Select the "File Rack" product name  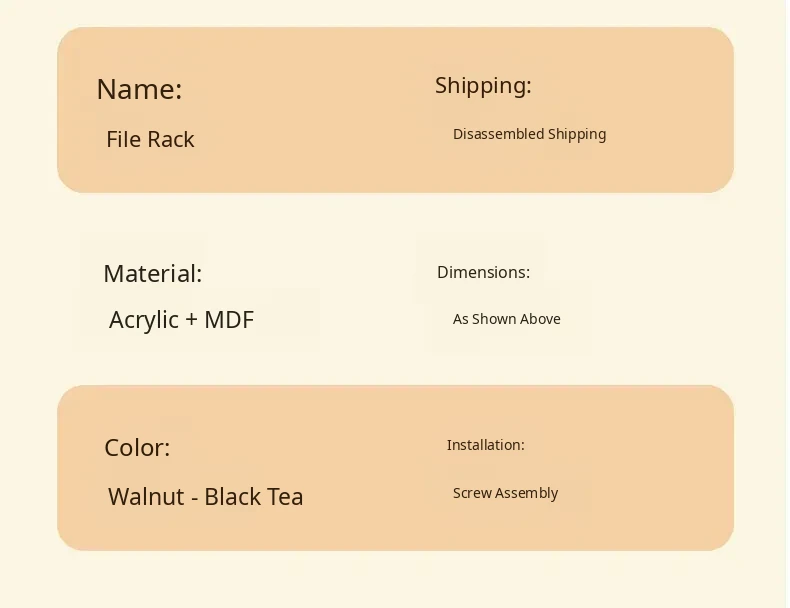150,139
